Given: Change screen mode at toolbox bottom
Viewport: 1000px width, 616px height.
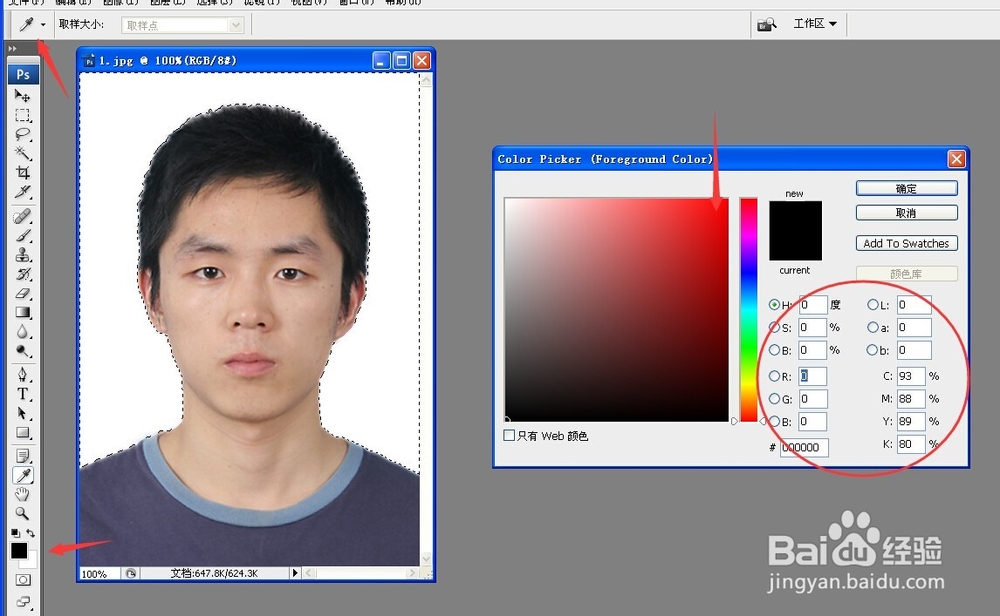Looking at the screenshot, I should [x=23, y=601].
